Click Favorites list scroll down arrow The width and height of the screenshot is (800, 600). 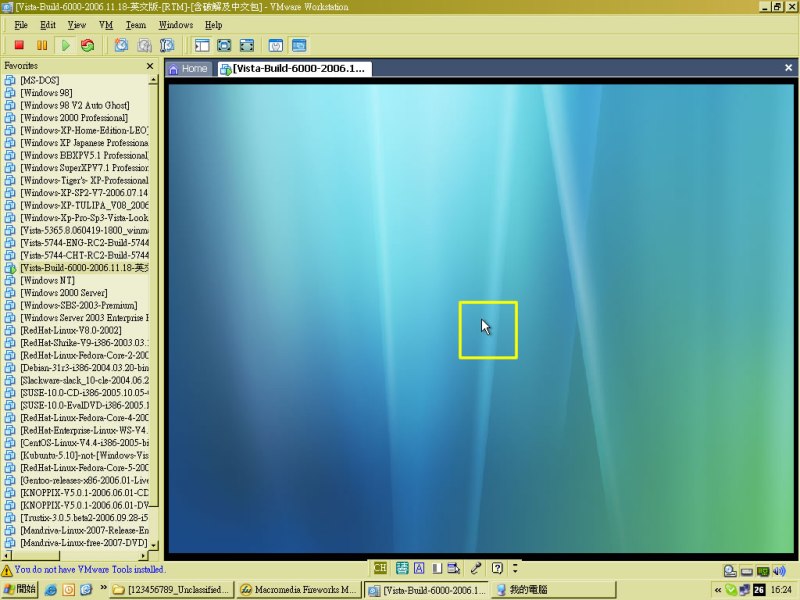coord(153,545)
